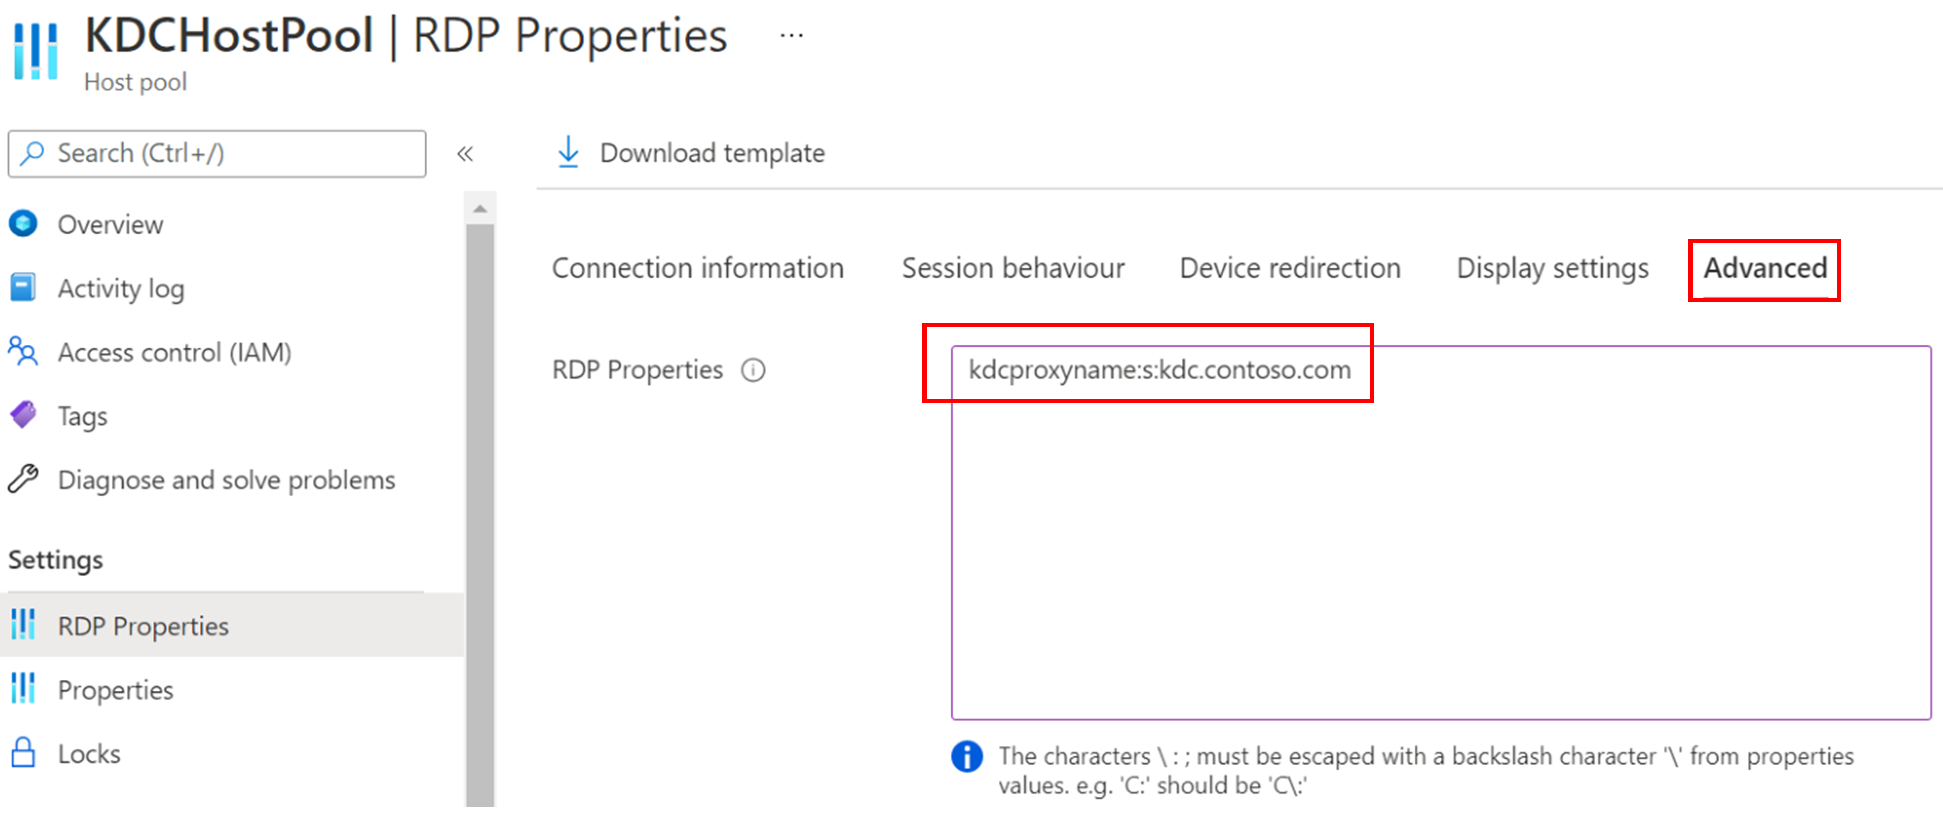This screenshot has width=1943, height=837.
Task: Click the Properties icon in Settings section
Action: point(23,689)
